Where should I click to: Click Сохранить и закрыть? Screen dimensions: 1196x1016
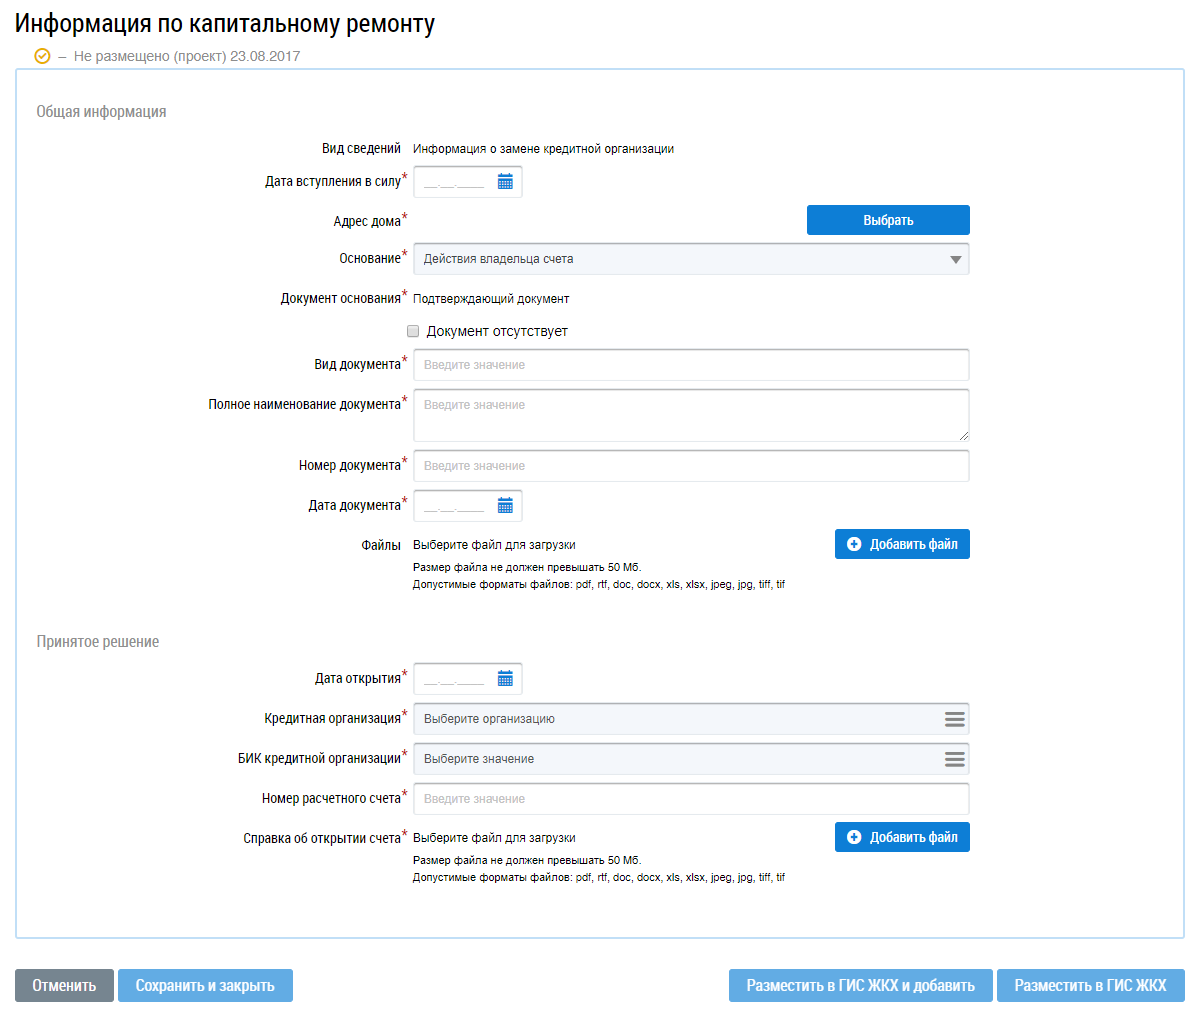coord(205,985)
